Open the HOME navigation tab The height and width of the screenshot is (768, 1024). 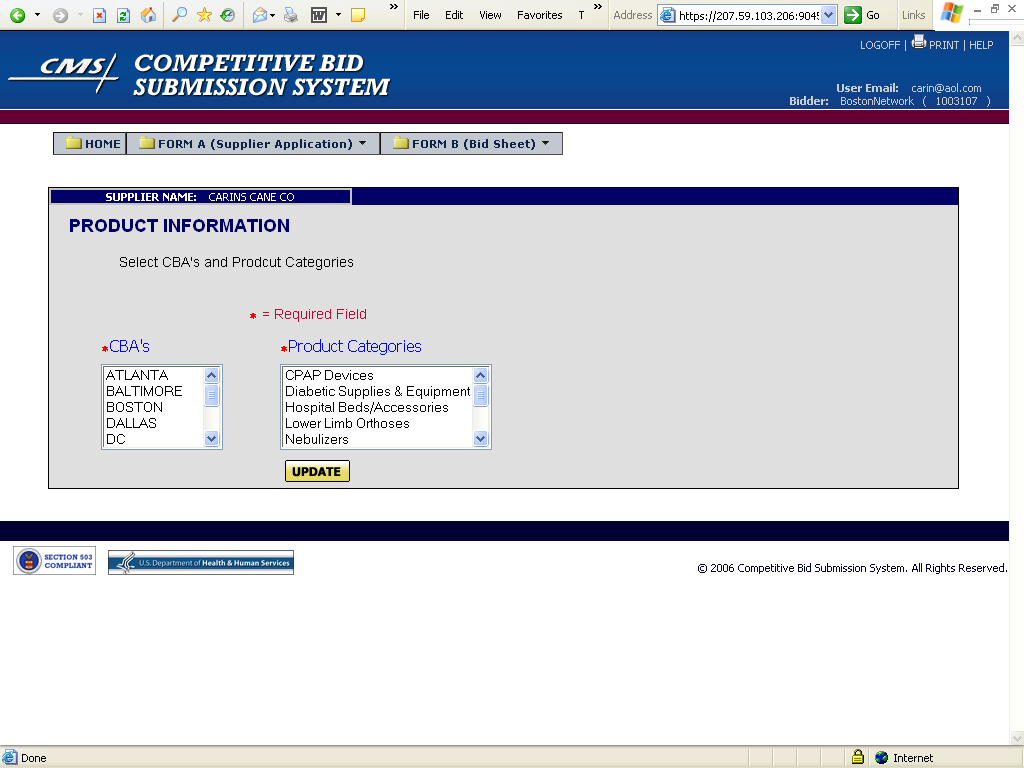[x=91, y=144]
